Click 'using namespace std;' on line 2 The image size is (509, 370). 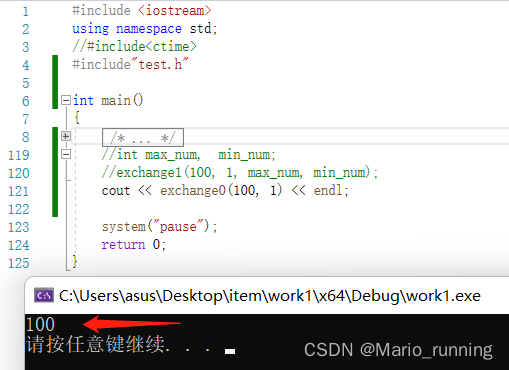coord(145,29)
